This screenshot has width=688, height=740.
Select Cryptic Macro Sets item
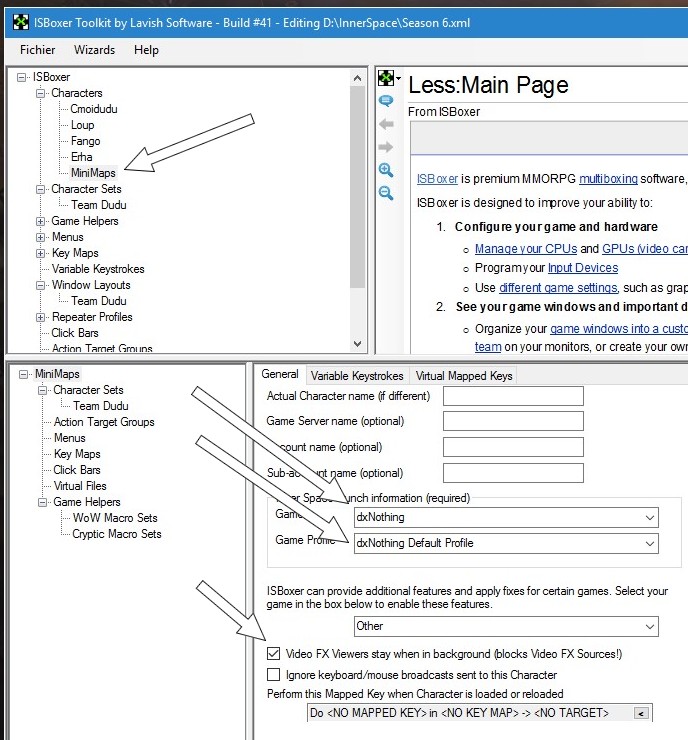point(117,534)
